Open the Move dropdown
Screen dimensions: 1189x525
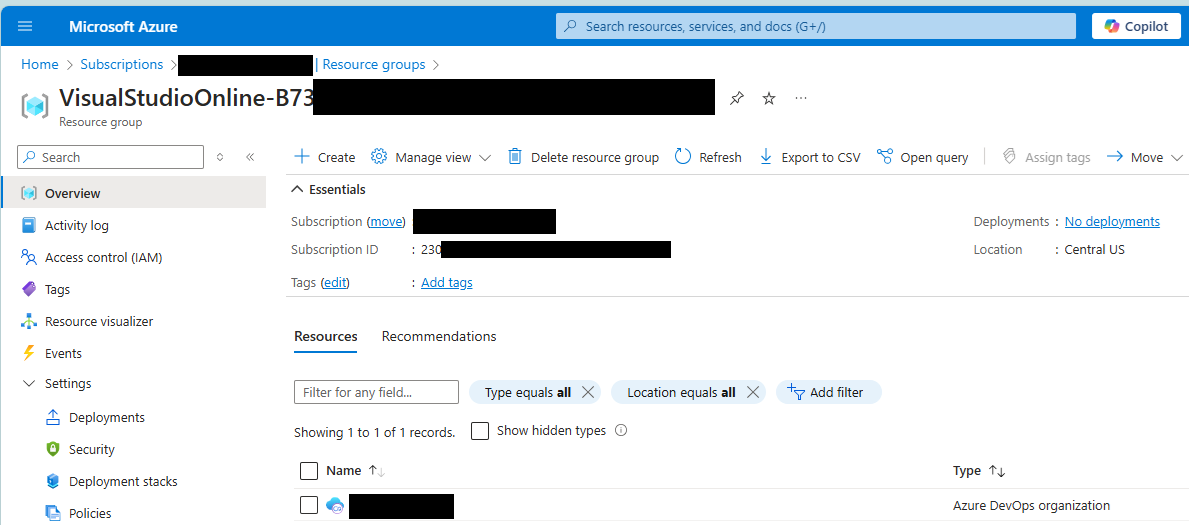pos(1145,157)
